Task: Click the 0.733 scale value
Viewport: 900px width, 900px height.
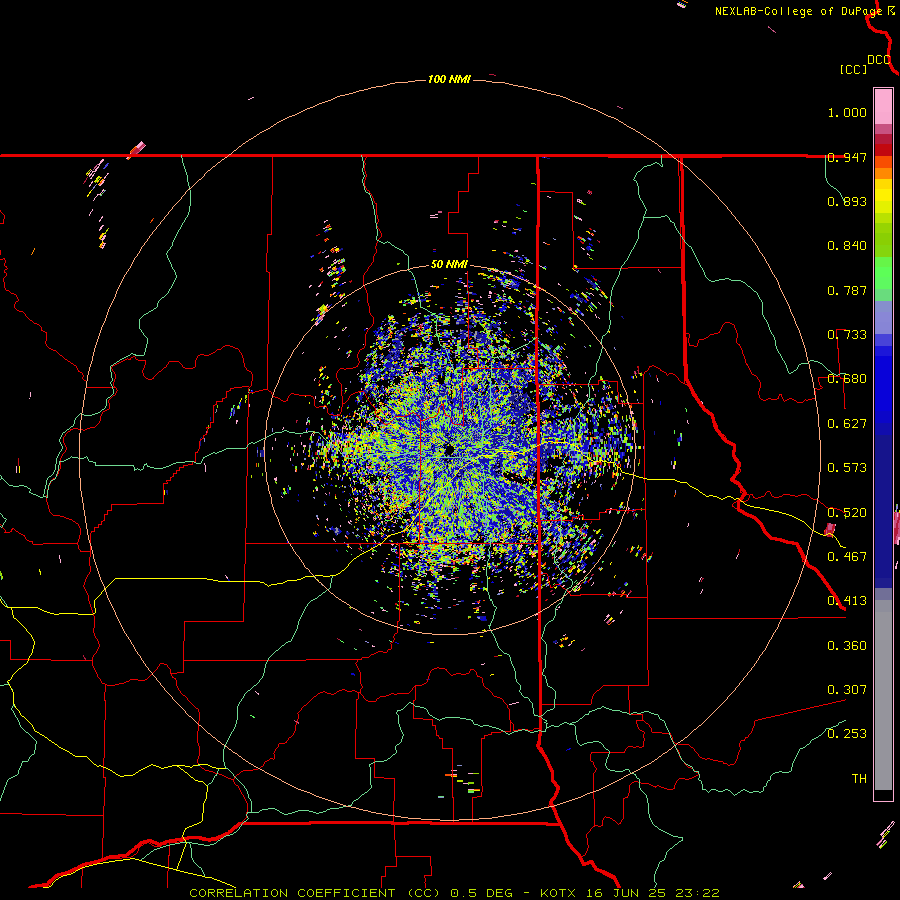Action: tap(847, 335)
